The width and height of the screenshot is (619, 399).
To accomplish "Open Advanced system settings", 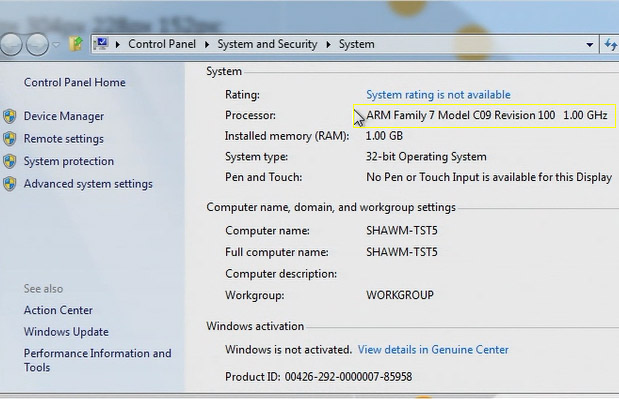I will click(x=88, y=184).
